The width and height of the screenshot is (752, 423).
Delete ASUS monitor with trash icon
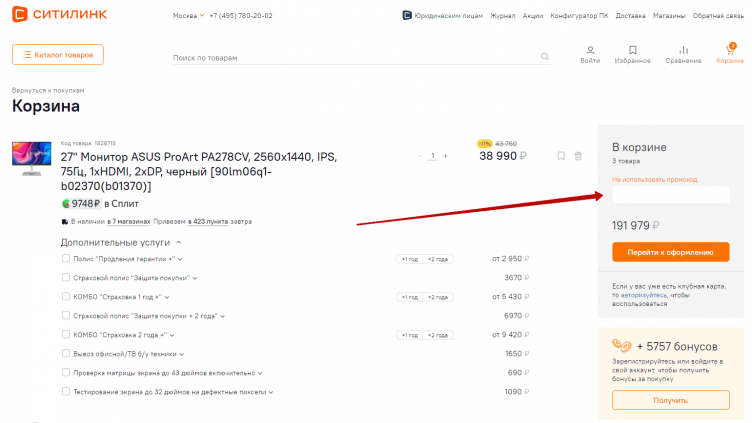coord(578,156)
